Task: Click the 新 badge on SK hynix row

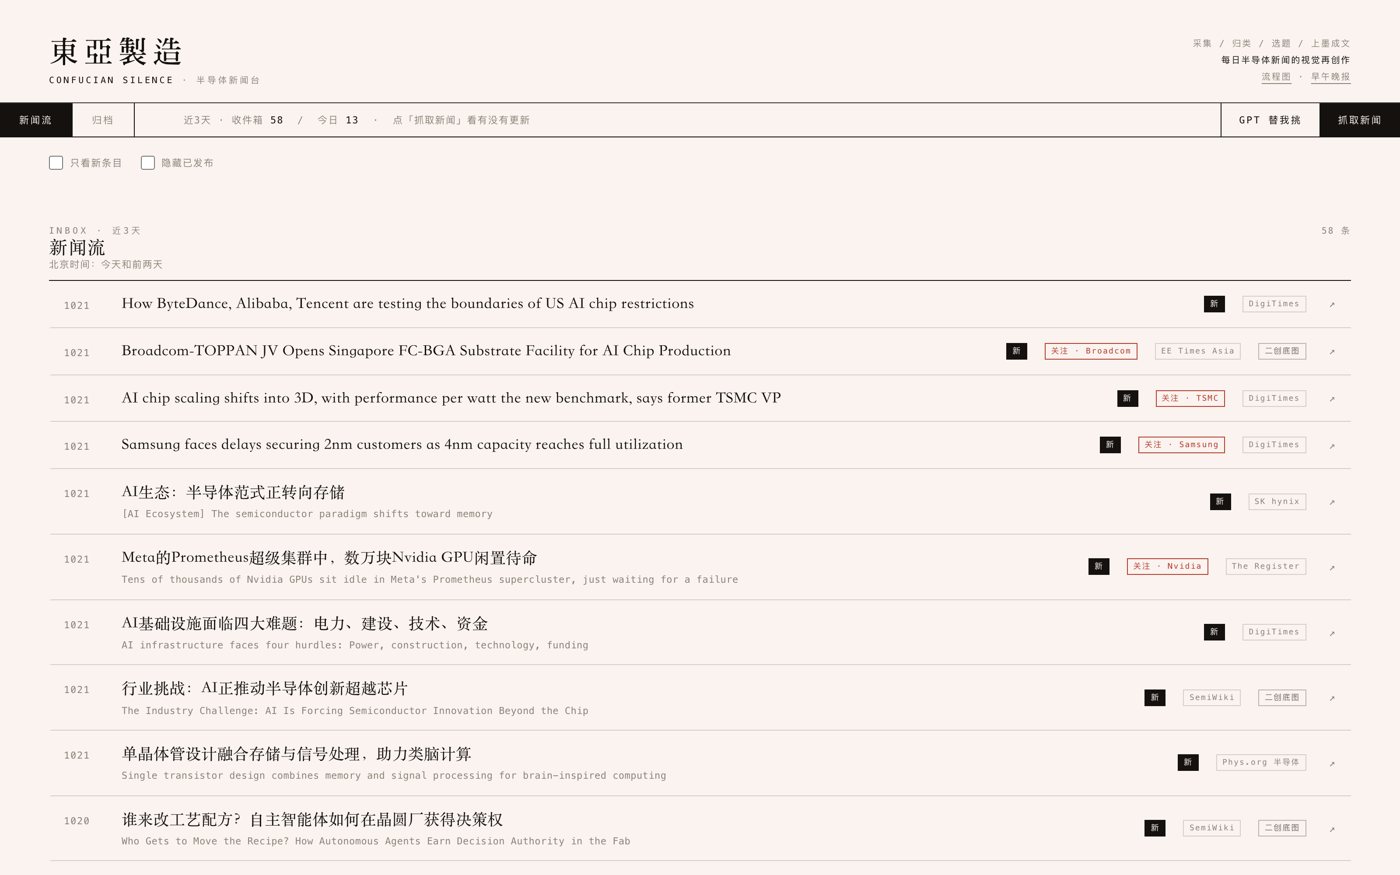Action: coord(1220,502)
